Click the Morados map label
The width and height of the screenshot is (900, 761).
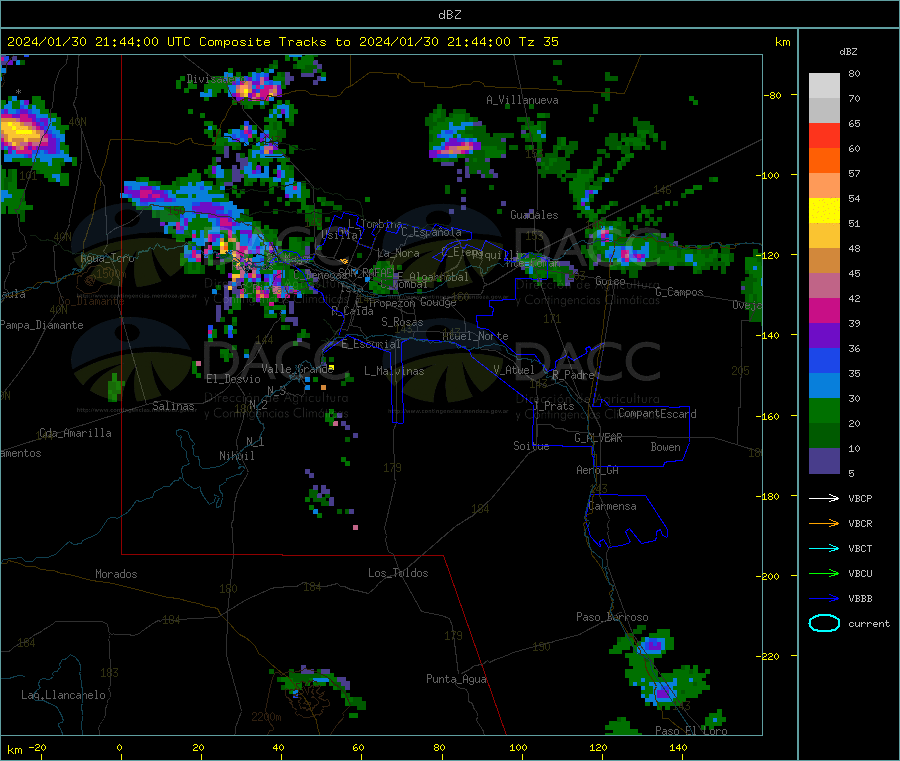(116, 574)
